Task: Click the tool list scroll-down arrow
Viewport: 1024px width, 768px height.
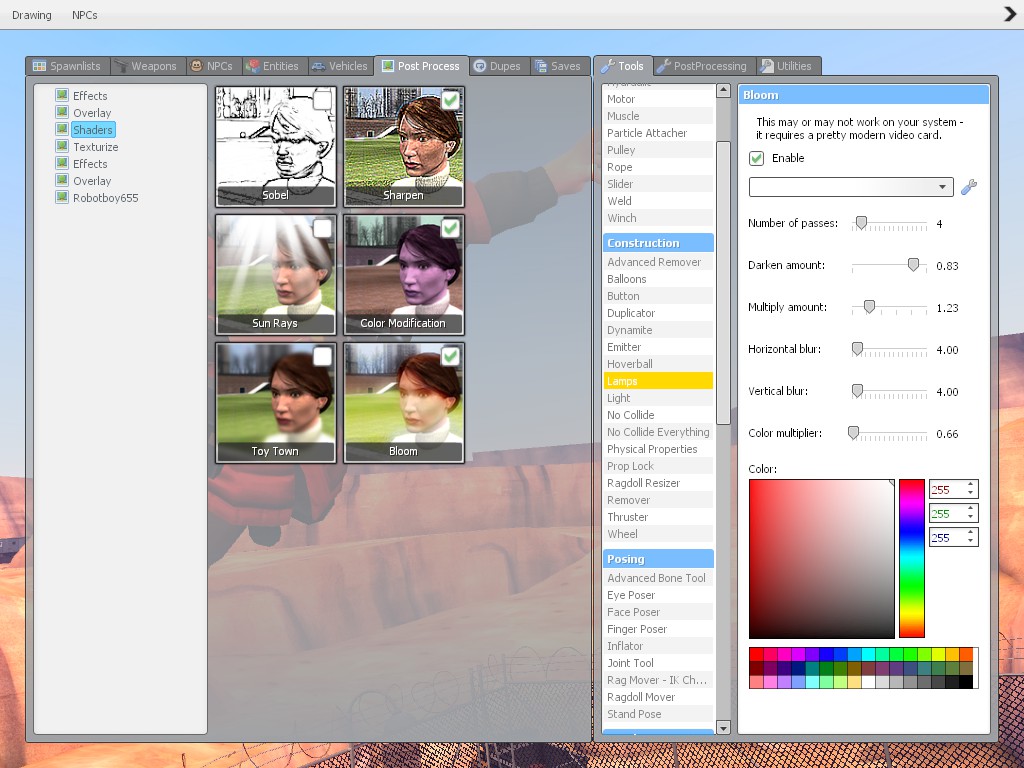Action: coord(723,727)
